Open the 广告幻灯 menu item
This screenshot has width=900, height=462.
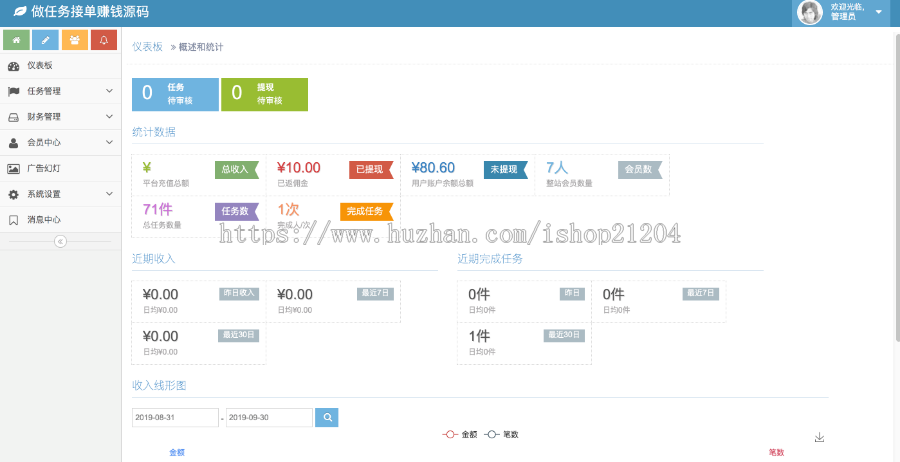click(x=60, y=169)
